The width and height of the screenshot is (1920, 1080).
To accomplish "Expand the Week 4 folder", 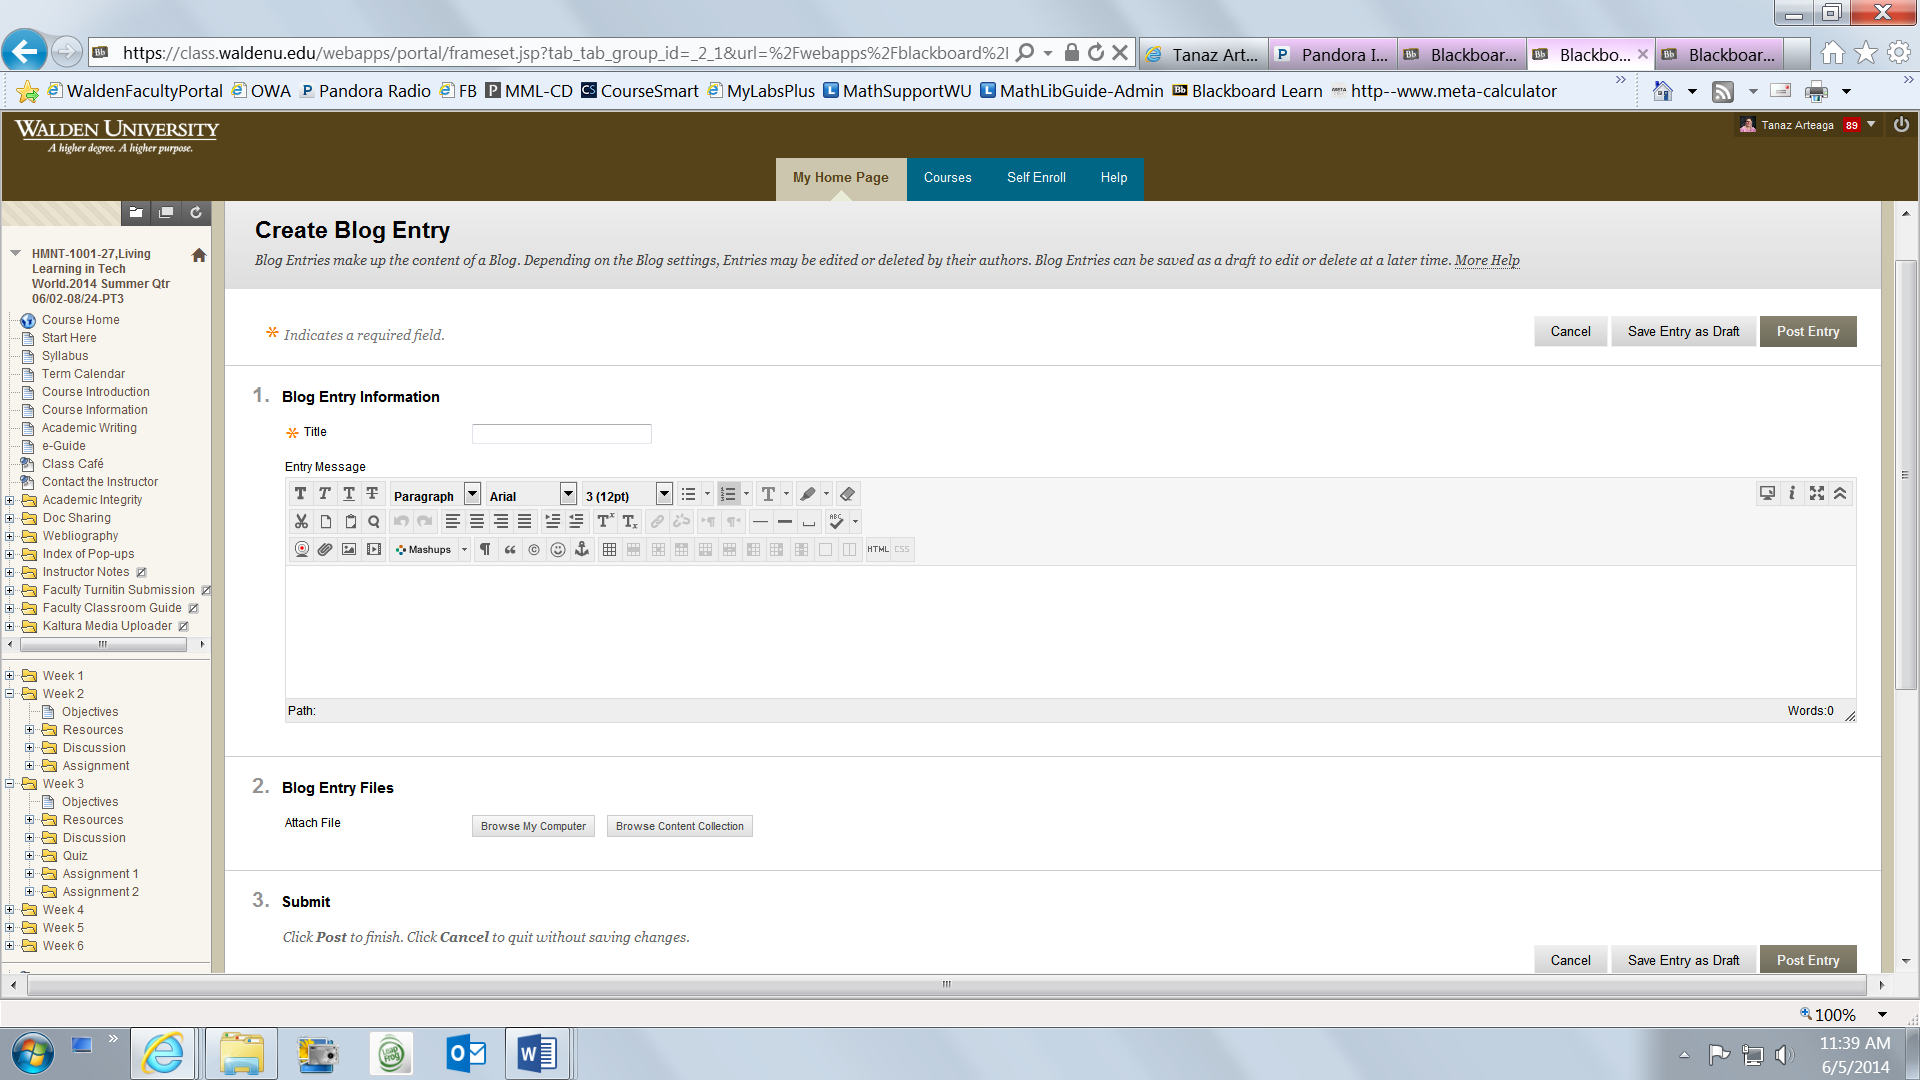I will click(10, 910).
